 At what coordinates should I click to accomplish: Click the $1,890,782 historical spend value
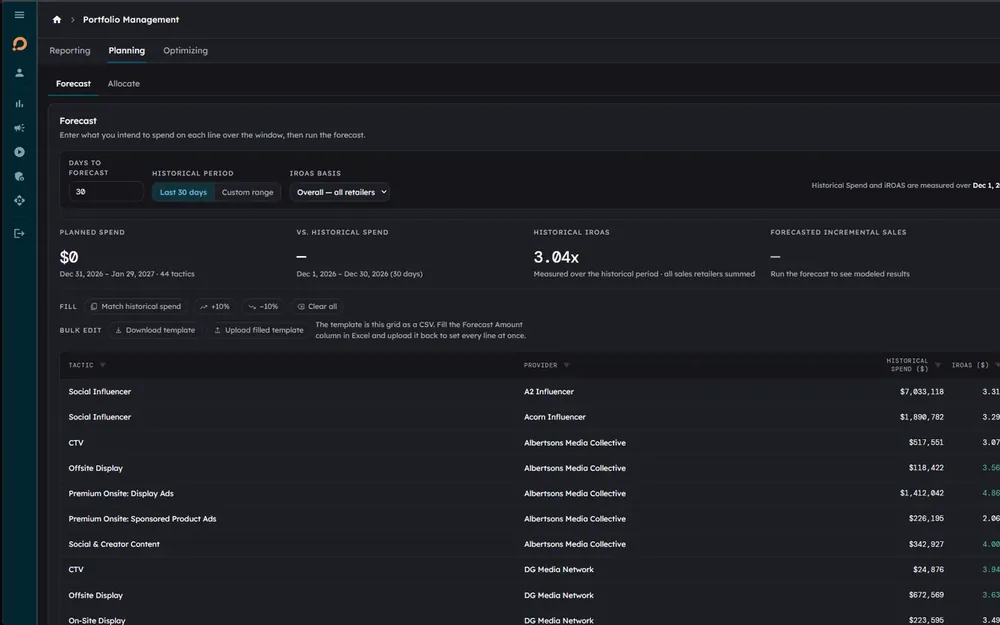tap(922, 417)
